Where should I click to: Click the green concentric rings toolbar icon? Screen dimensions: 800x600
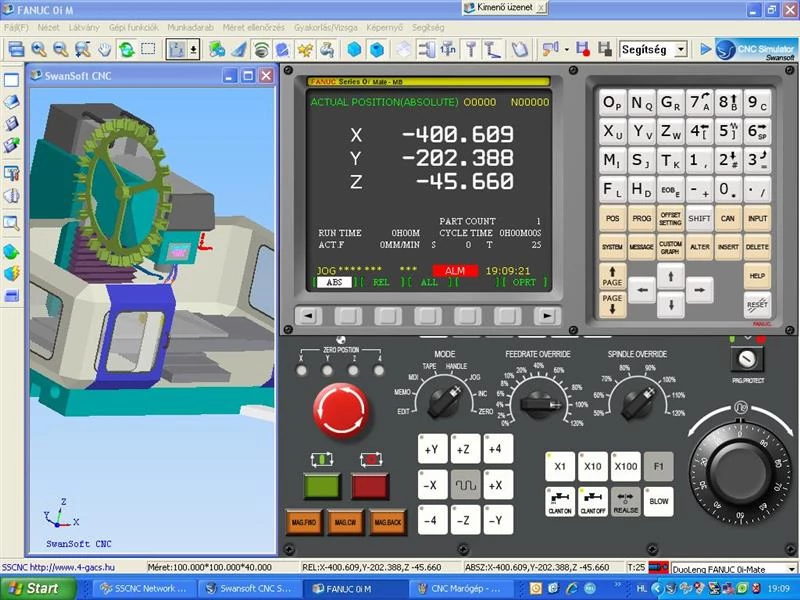point(261,49)
